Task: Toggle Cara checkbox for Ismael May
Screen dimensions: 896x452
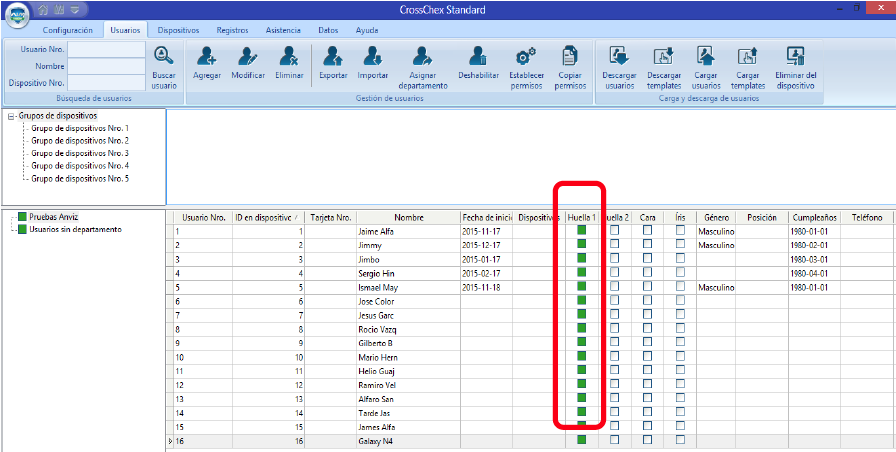Action: point(647,286)
